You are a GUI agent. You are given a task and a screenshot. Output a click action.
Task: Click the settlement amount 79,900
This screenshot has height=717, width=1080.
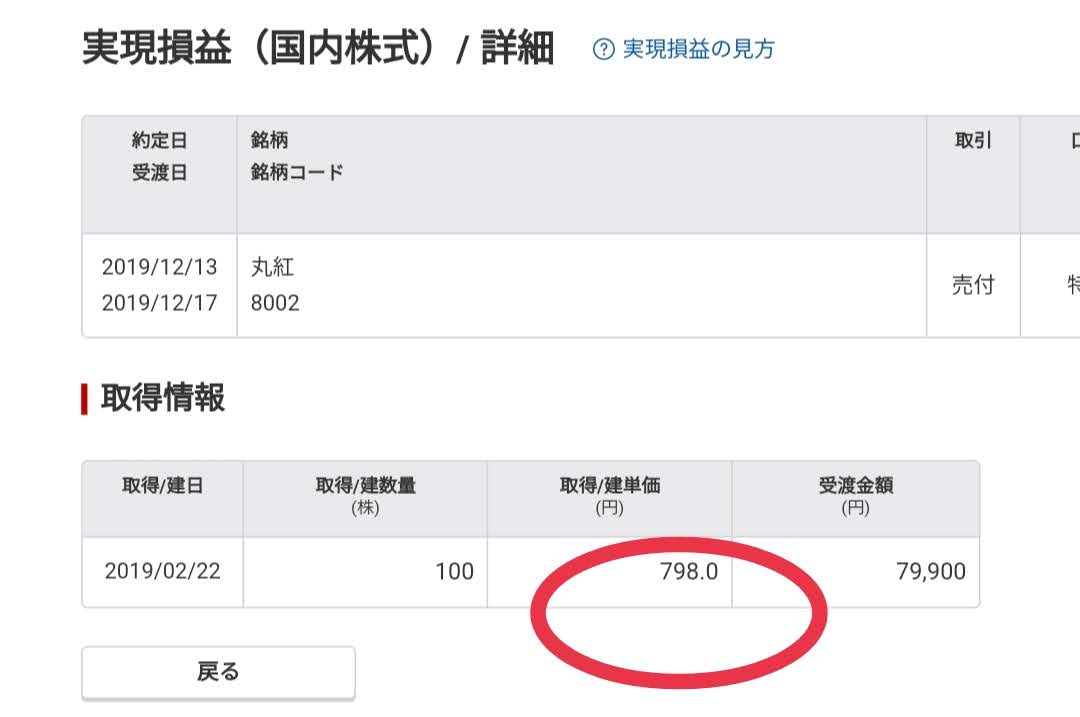(x=931, y=572)
